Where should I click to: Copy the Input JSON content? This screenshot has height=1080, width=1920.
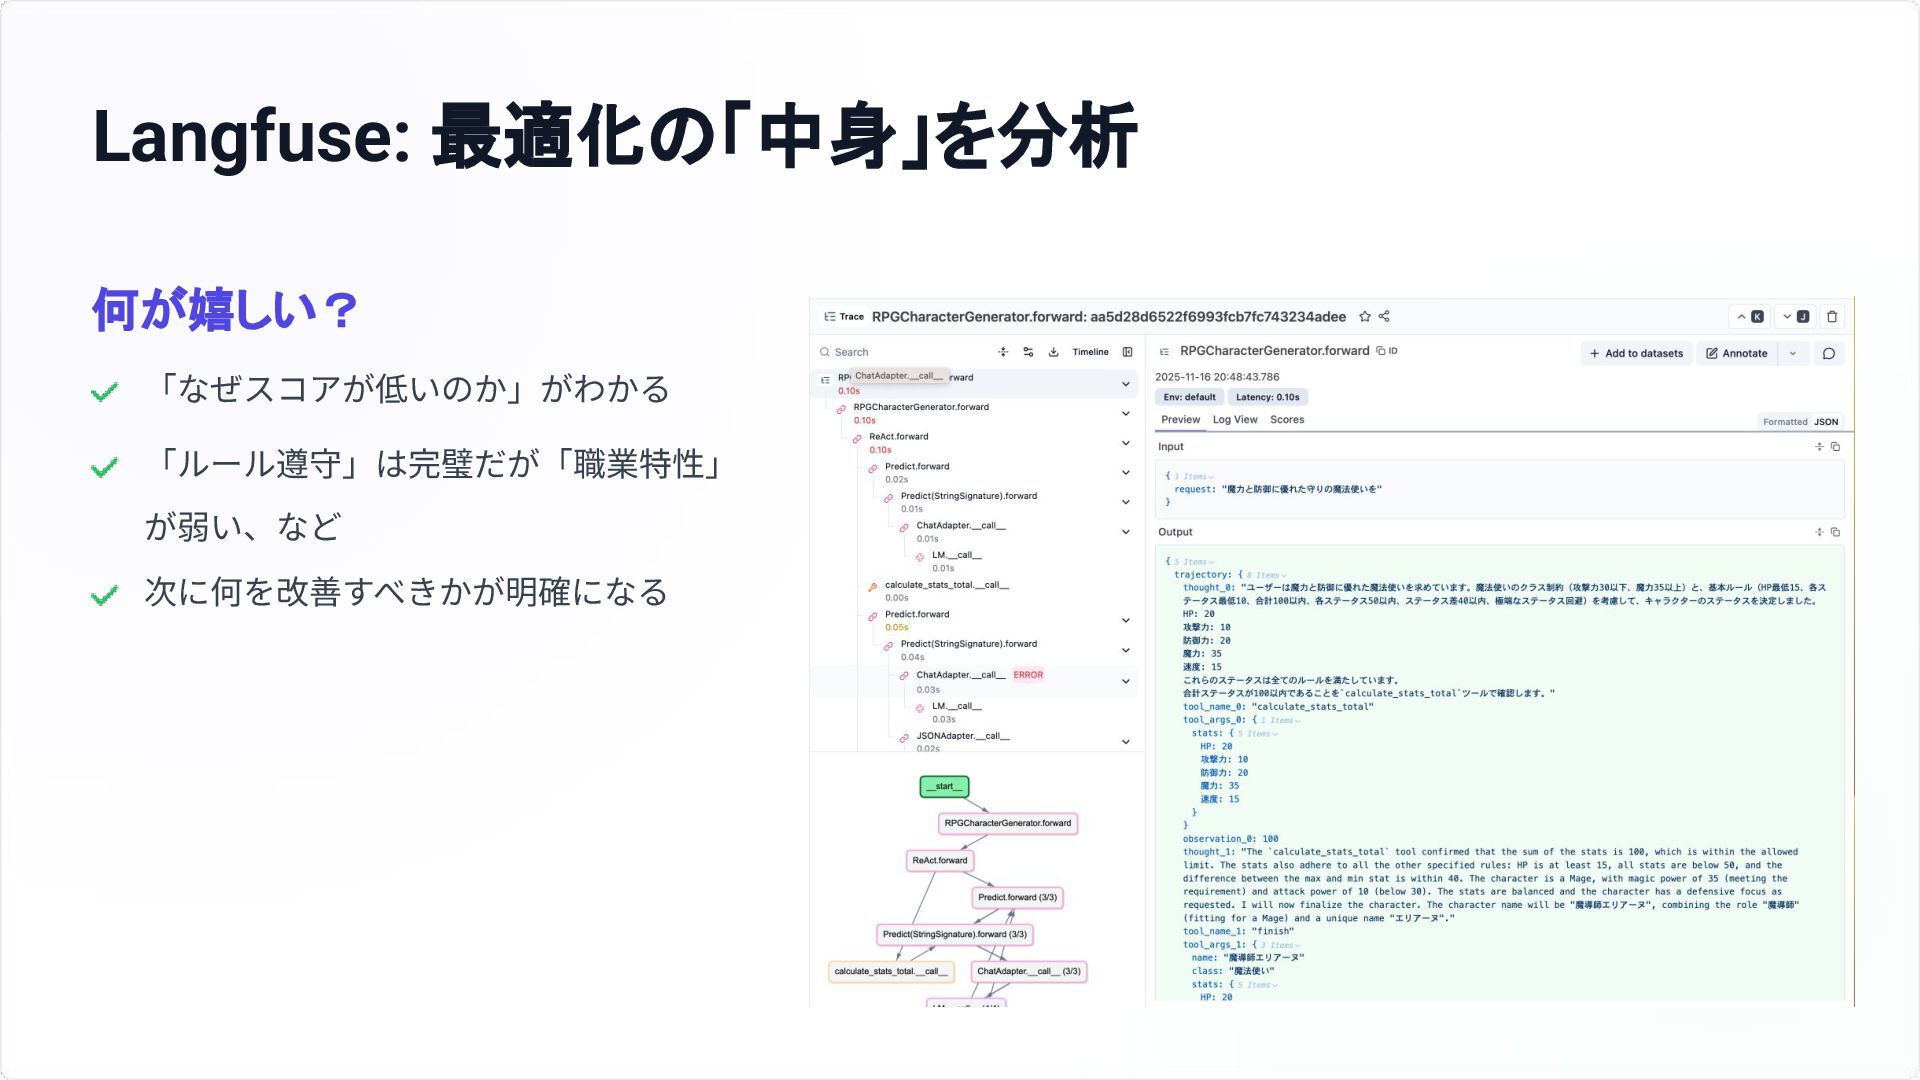(x=1835, y=447)
